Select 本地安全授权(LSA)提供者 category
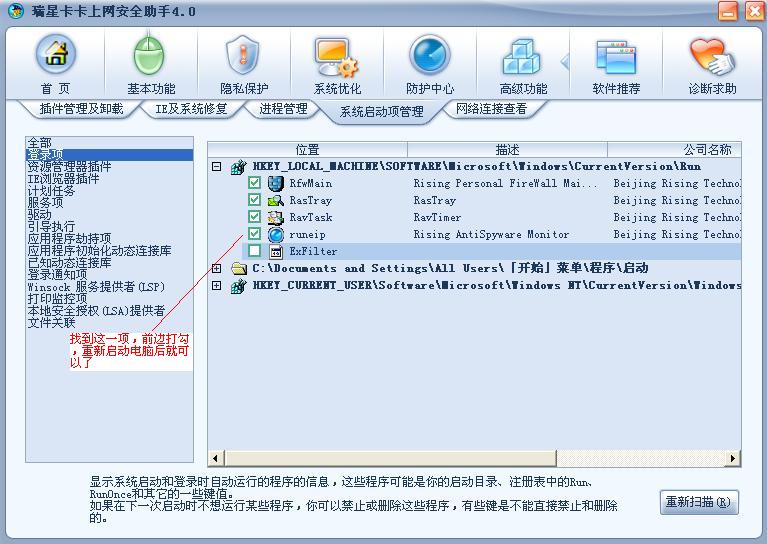 [96, 311]
